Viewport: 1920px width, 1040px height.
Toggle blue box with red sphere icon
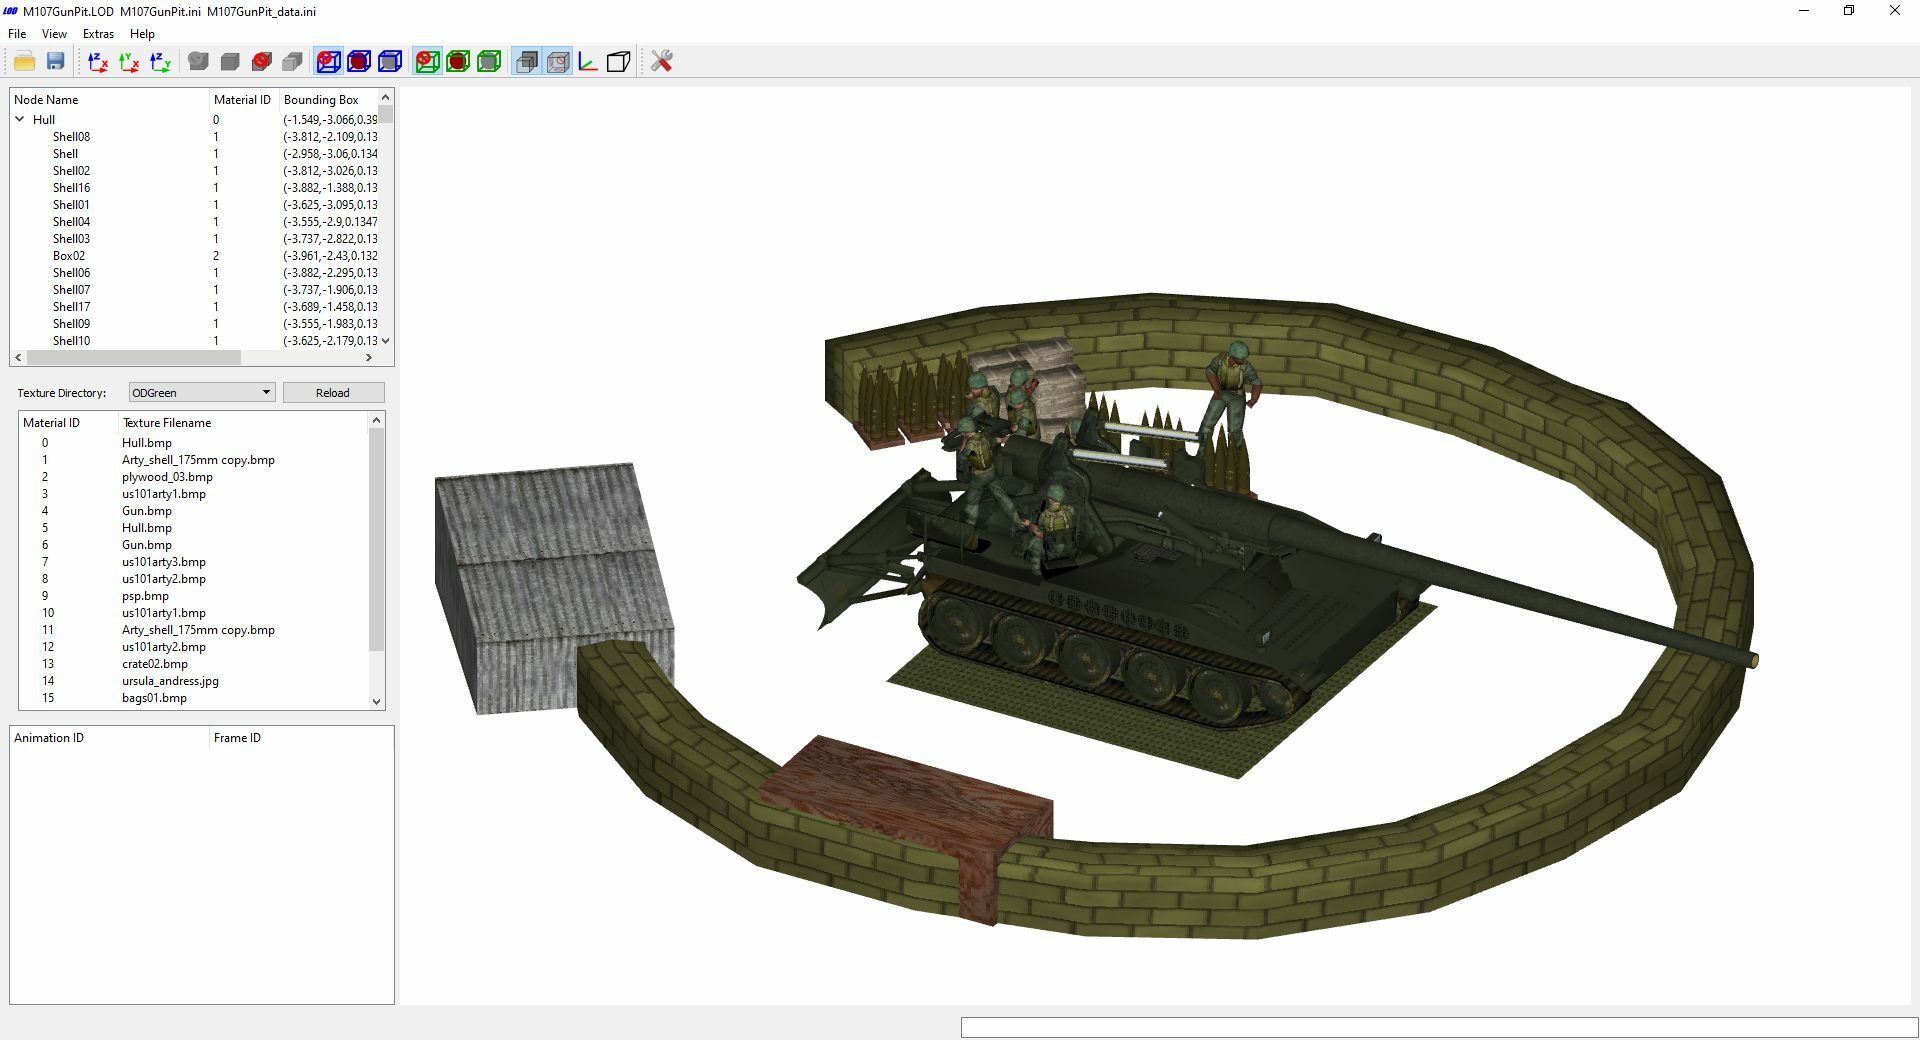(359, 62)
